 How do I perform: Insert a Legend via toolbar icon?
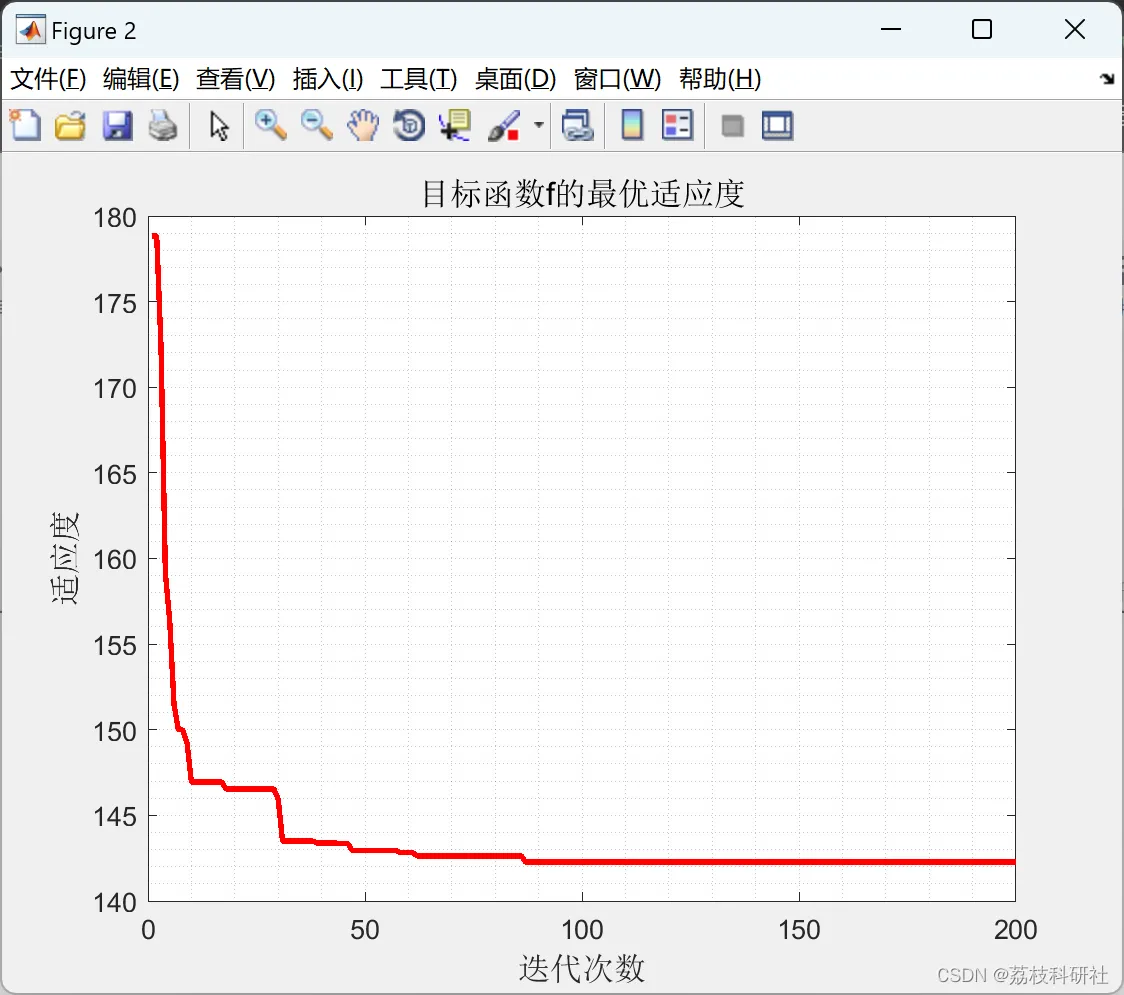[x=677, y=125]
